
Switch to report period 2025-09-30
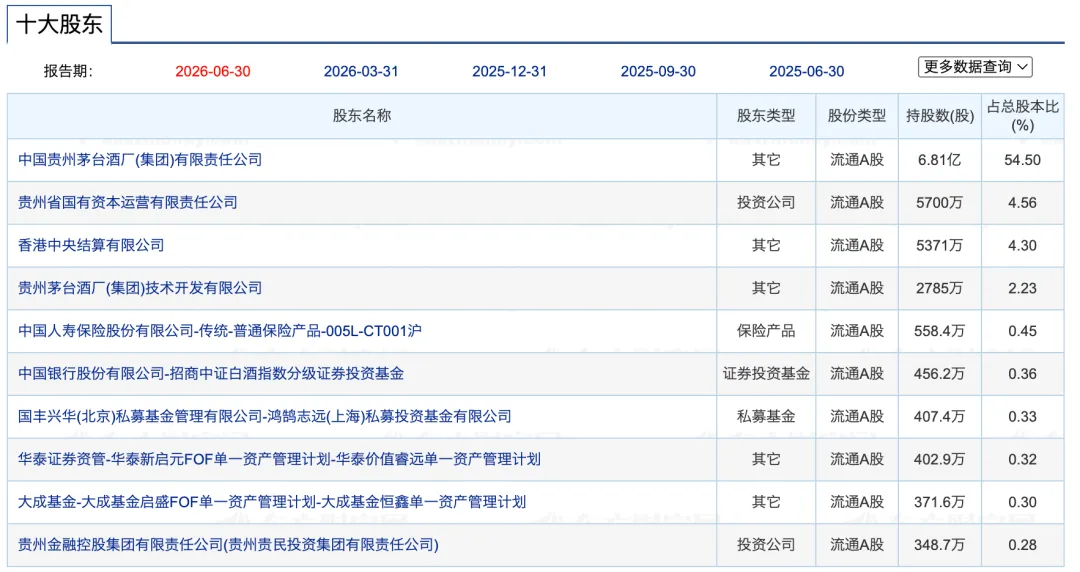(658, 72)
